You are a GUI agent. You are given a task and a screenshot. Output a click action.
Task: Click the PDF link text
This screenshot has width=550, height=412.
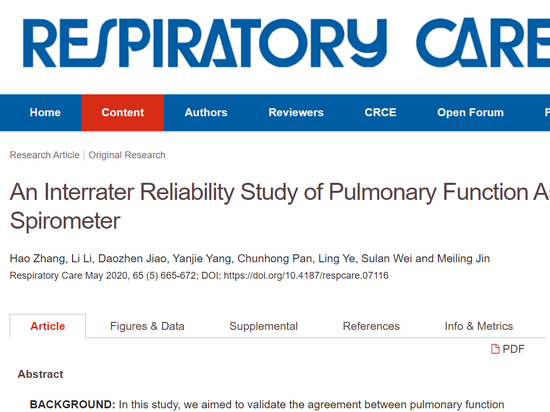(514, 349)
